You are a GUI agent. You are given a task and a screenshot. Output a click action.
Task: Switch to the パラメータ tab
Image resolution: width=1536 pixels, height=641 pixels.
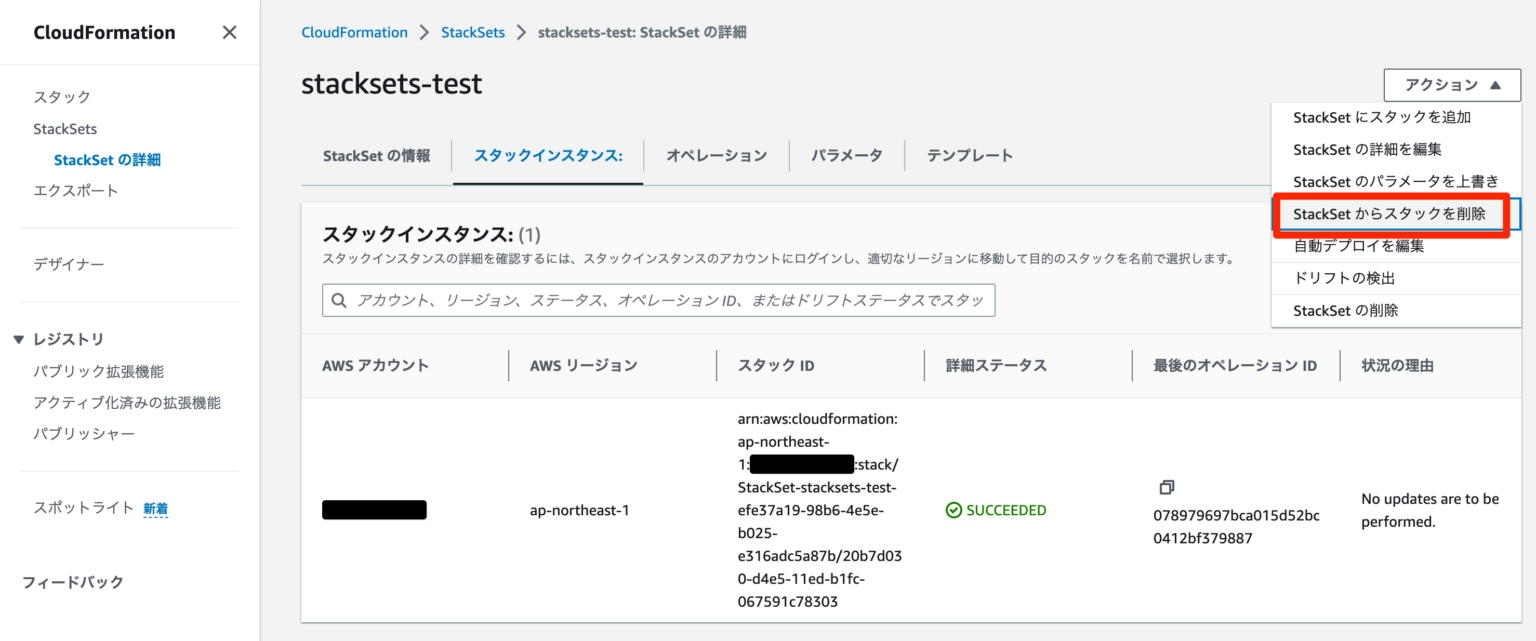[x=846, y=155]
